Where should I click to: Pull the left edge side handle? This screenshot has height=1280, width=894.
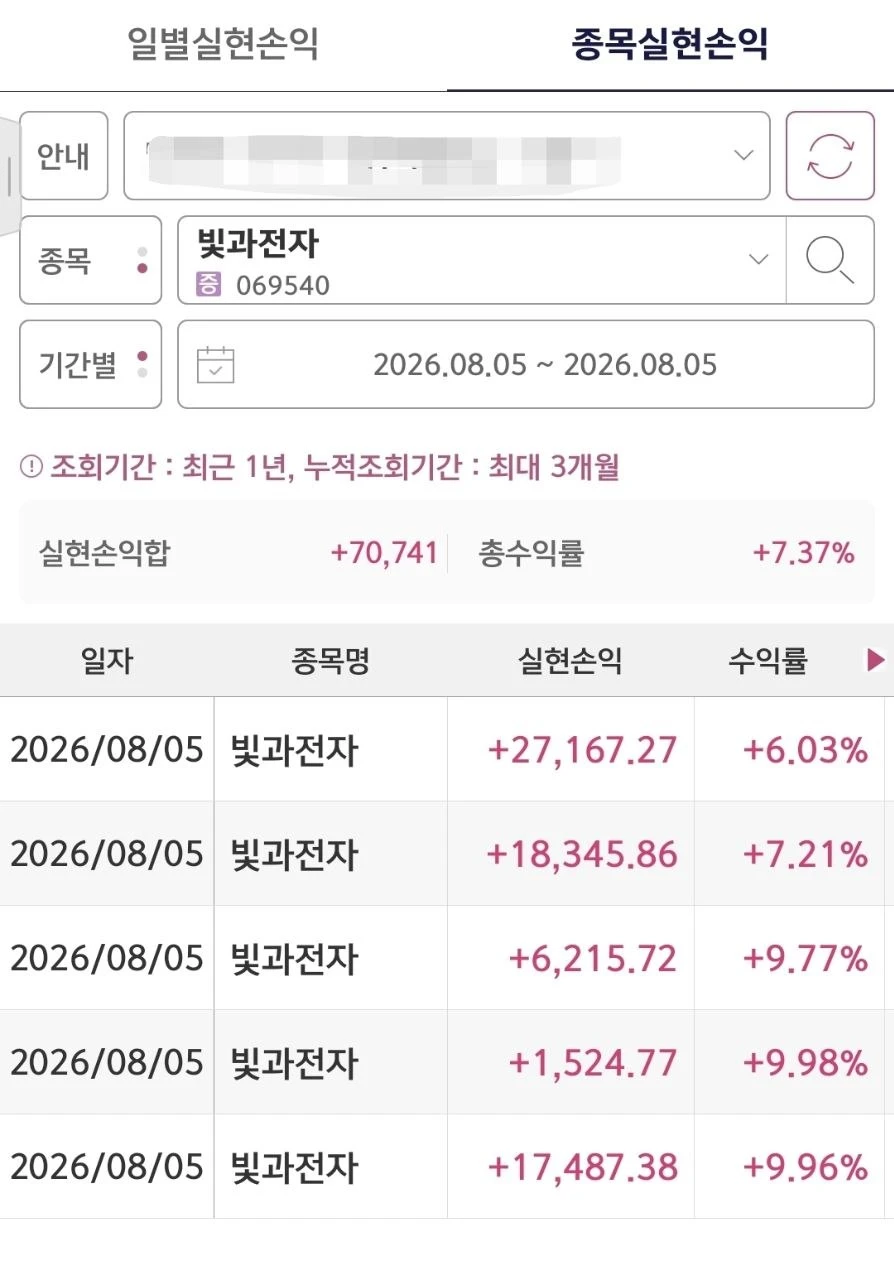click(x=9, y=176)
